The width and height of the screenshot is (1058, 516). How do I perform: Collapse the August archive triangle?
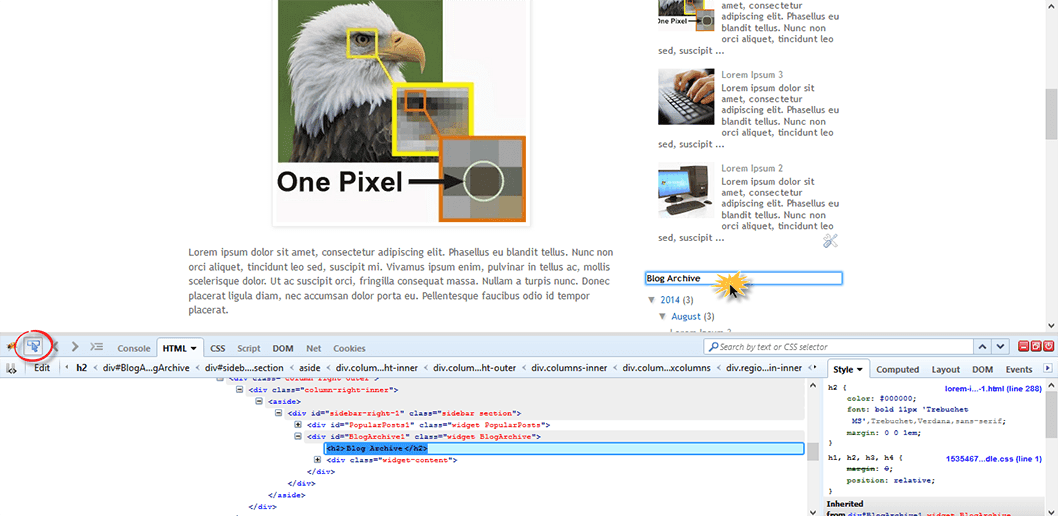pyautogui.click(x=663, y=316)
